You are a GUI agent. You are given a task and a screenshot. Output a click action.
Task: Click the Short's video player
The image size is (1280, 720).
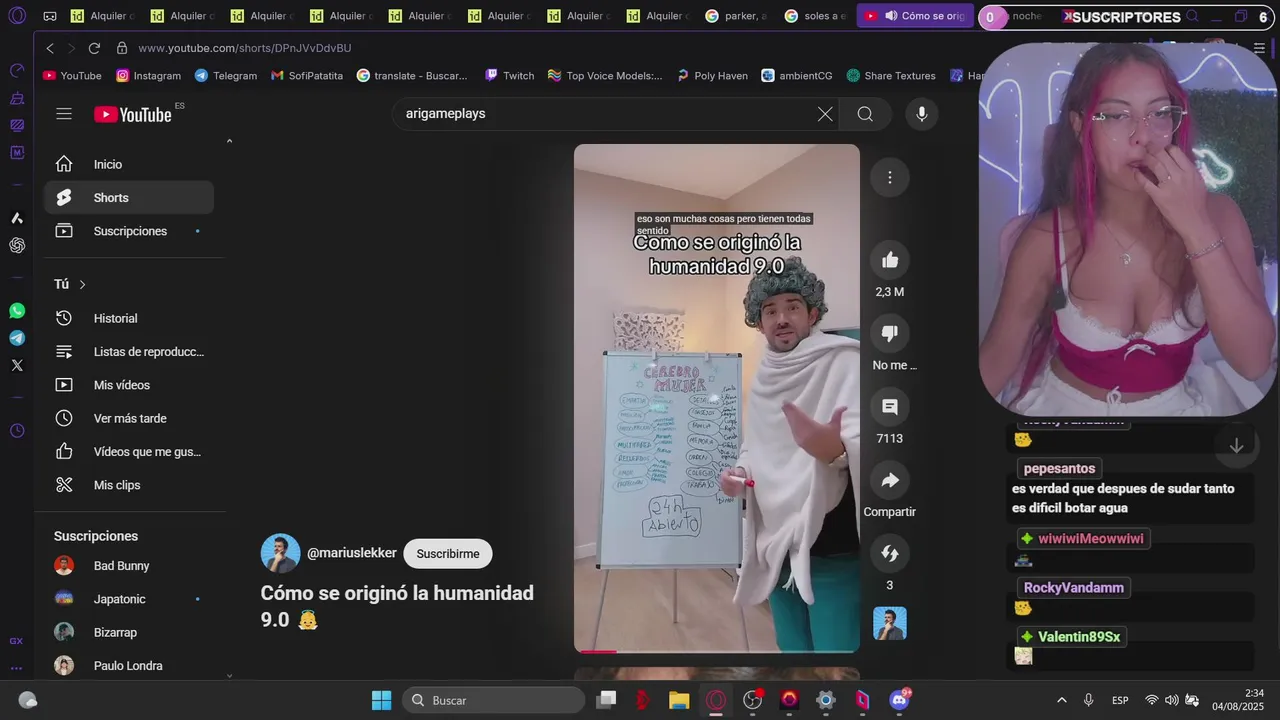coord(717,398)
